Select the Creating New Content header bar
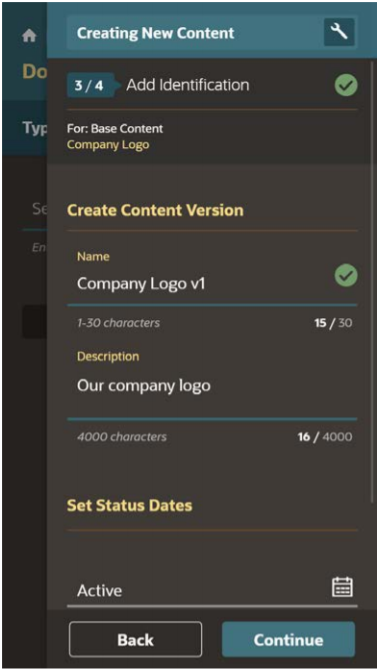Screen dimensions: 377x670 (x=212, y=32)
